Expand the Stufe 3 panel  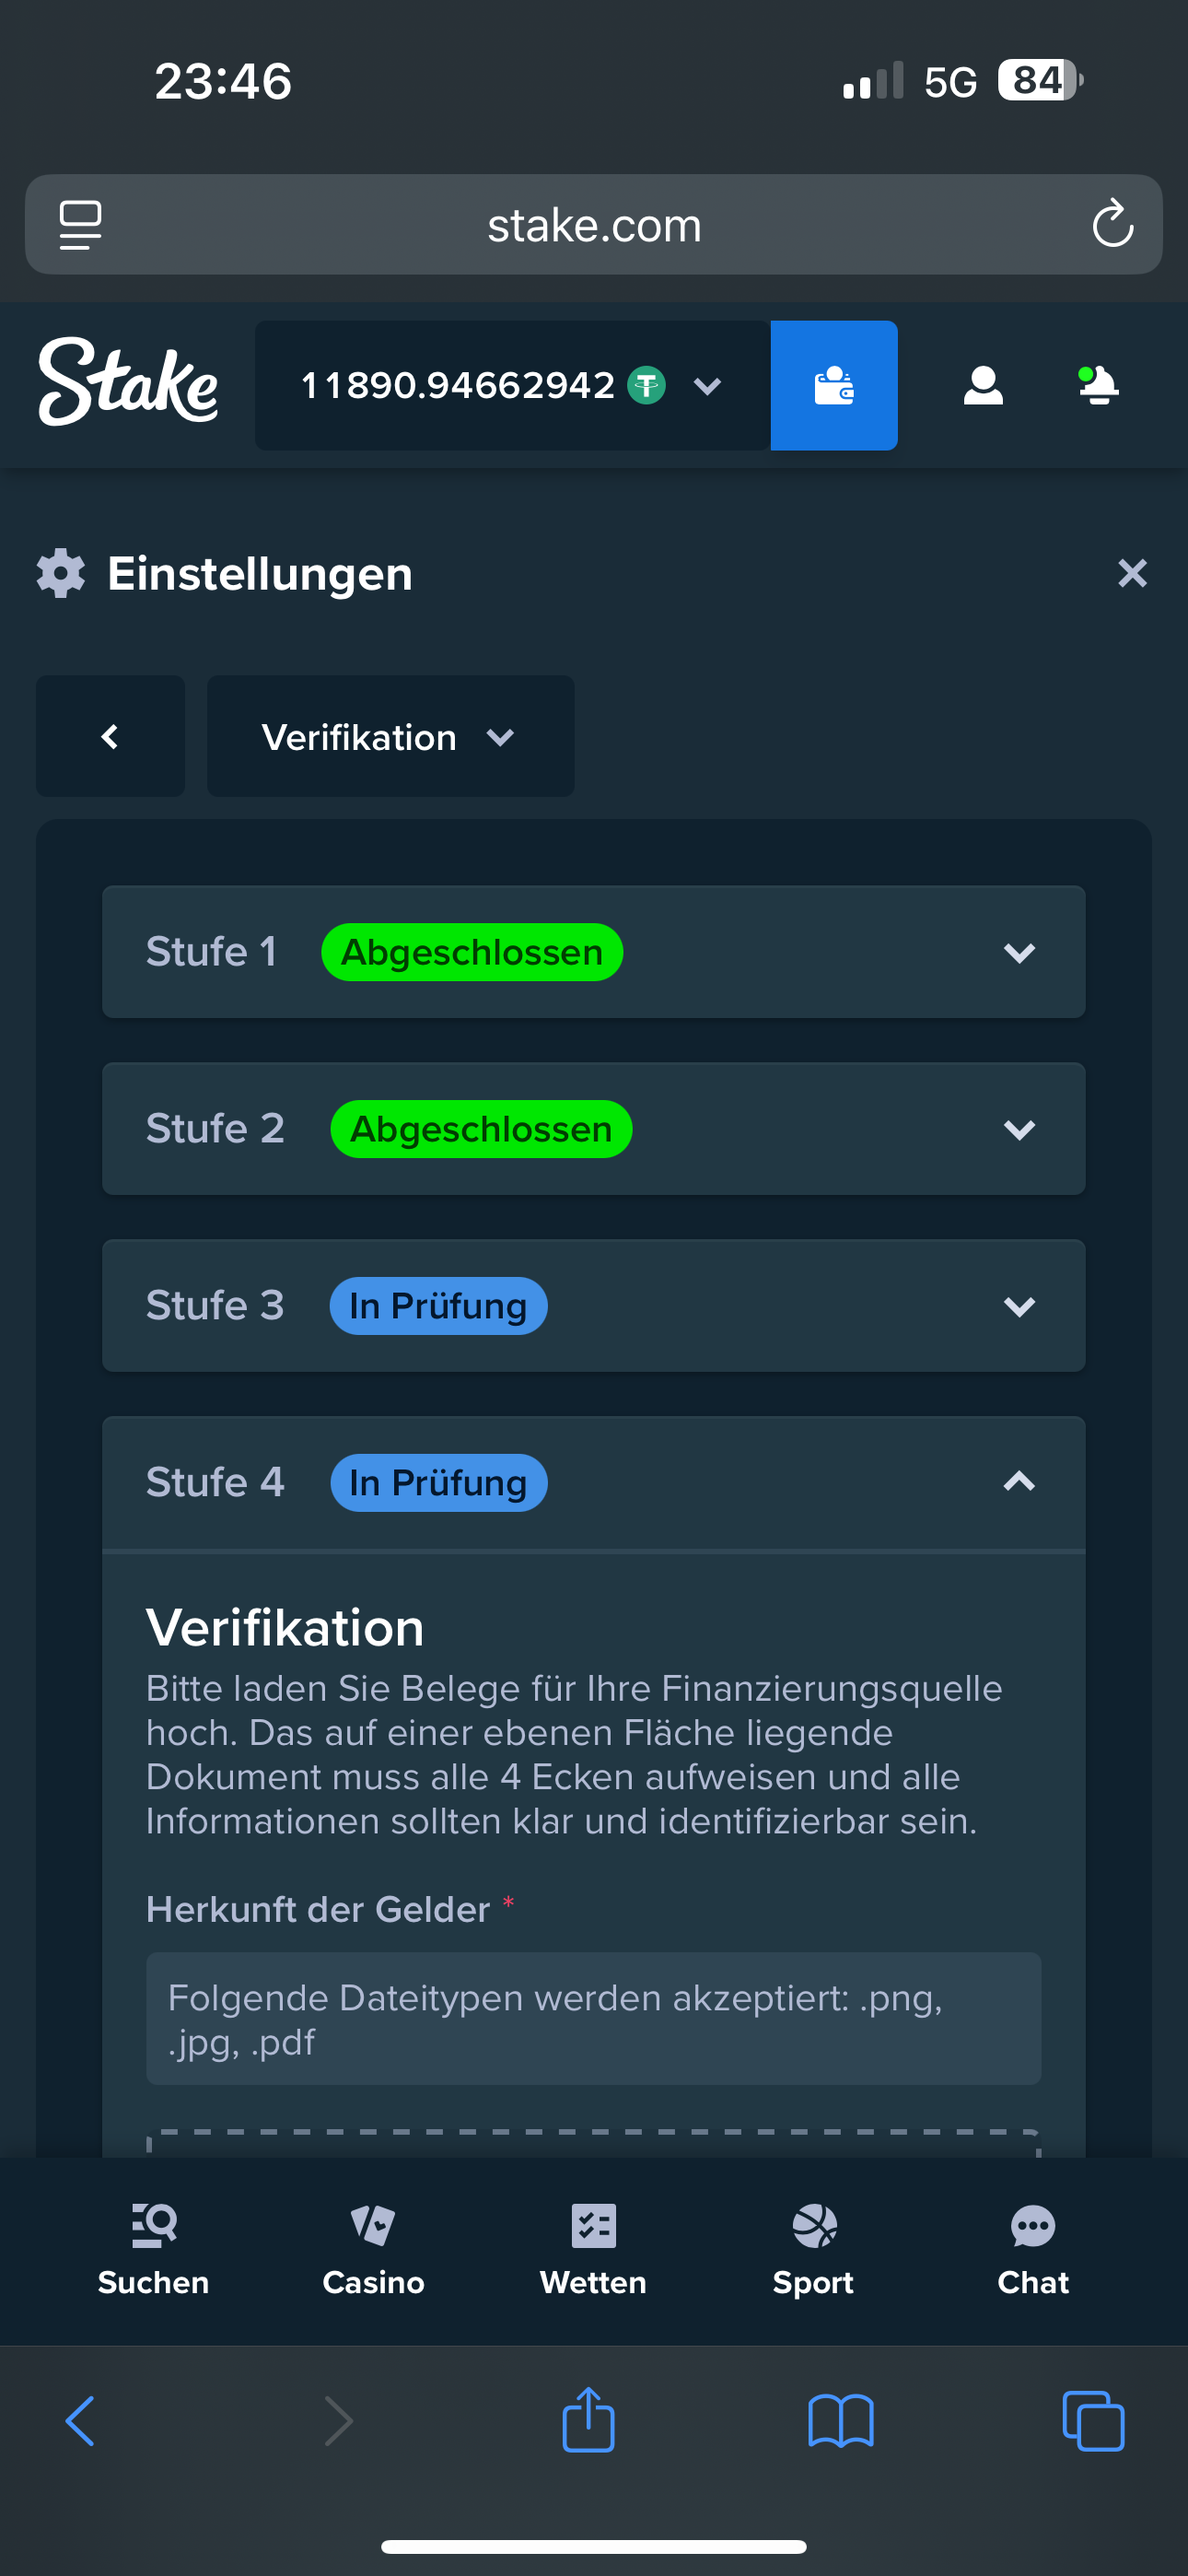tap(1018, 1306)
